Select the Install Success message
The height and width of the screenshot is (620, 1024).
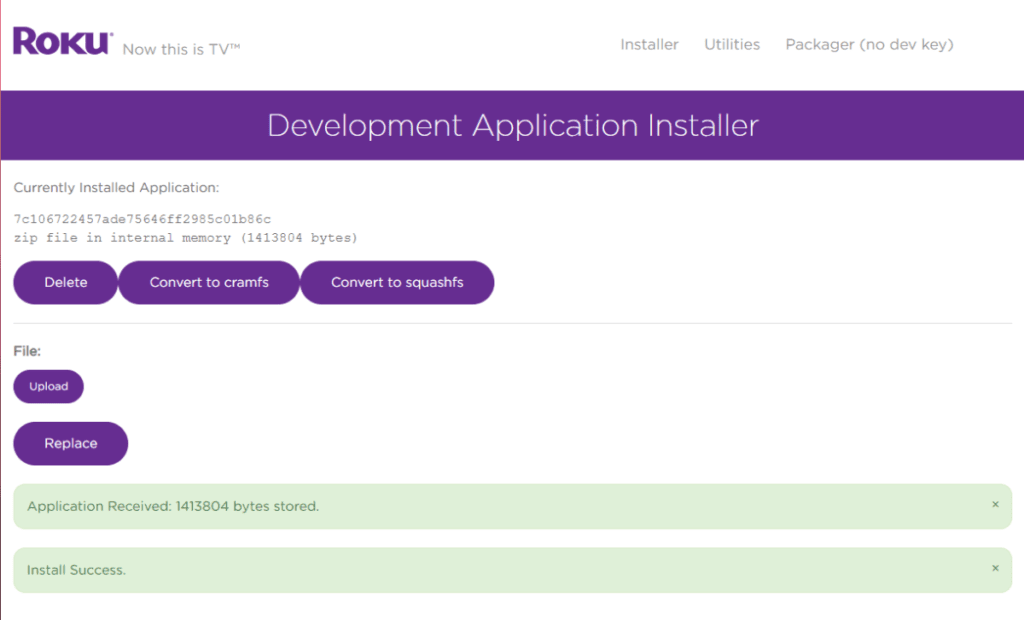[x=78, y=568]
